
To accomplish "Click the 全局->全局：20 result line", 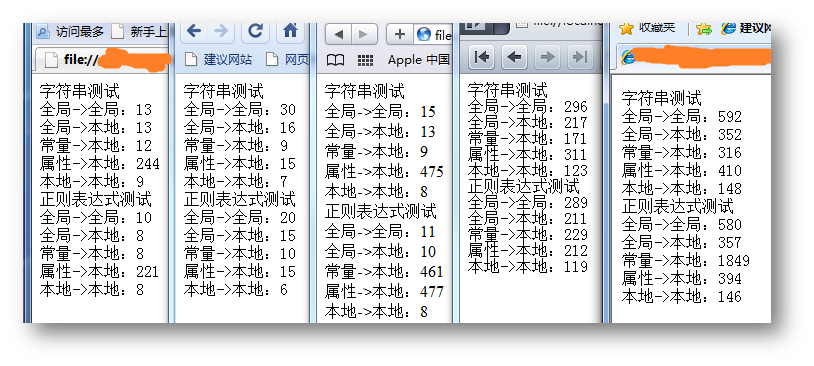I will (x=239, y=218).
